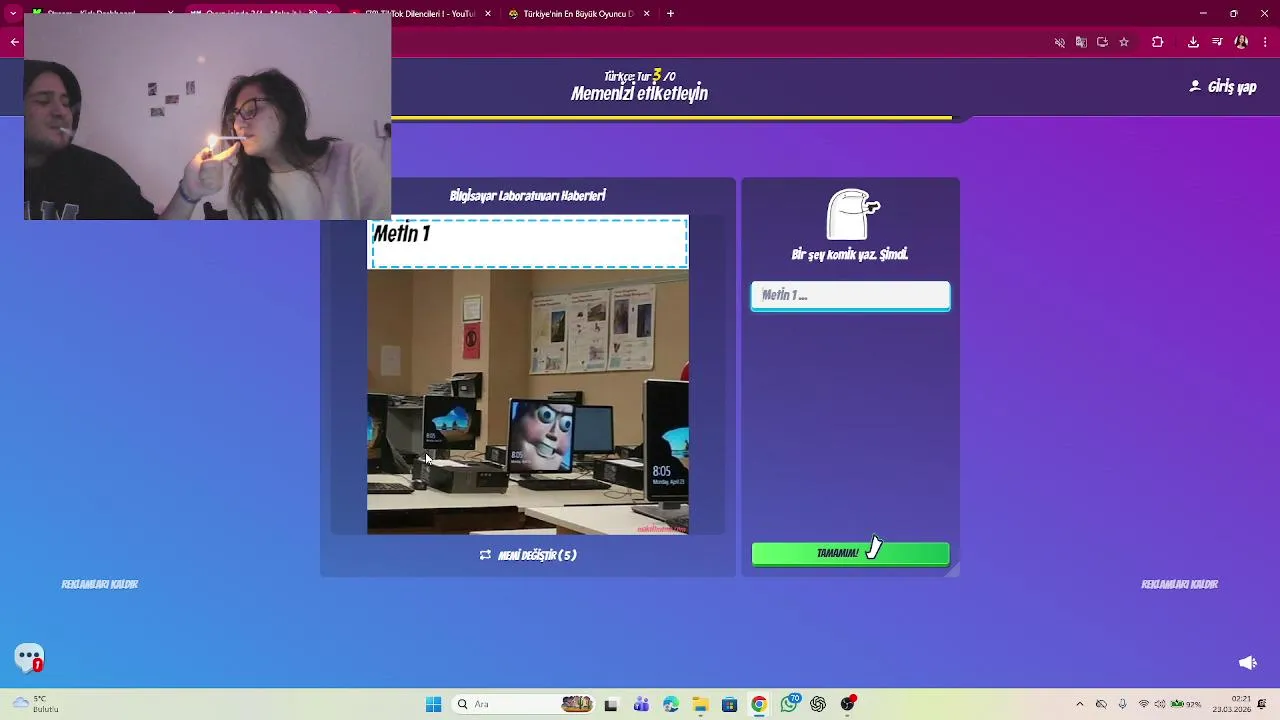Open the tab search dropdown arrow
The width and height of the screenshot is (1280, 720).
pyautogui.click(x=13, y=14)
